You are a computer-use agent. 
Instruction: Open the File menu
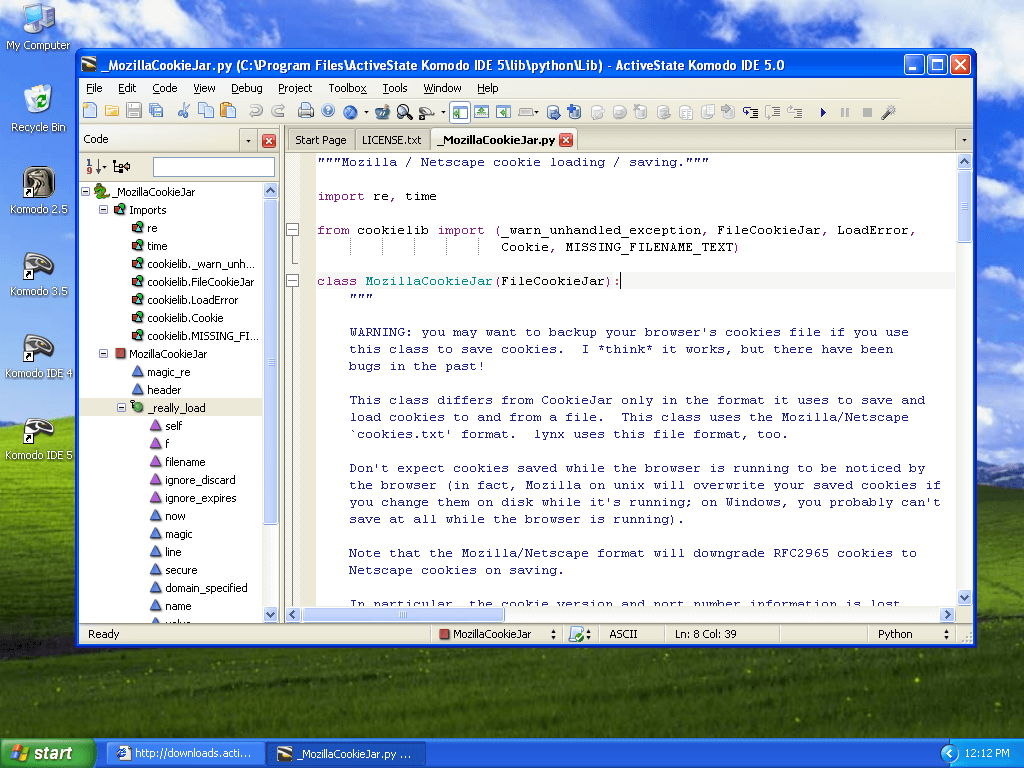pos(94,88)
